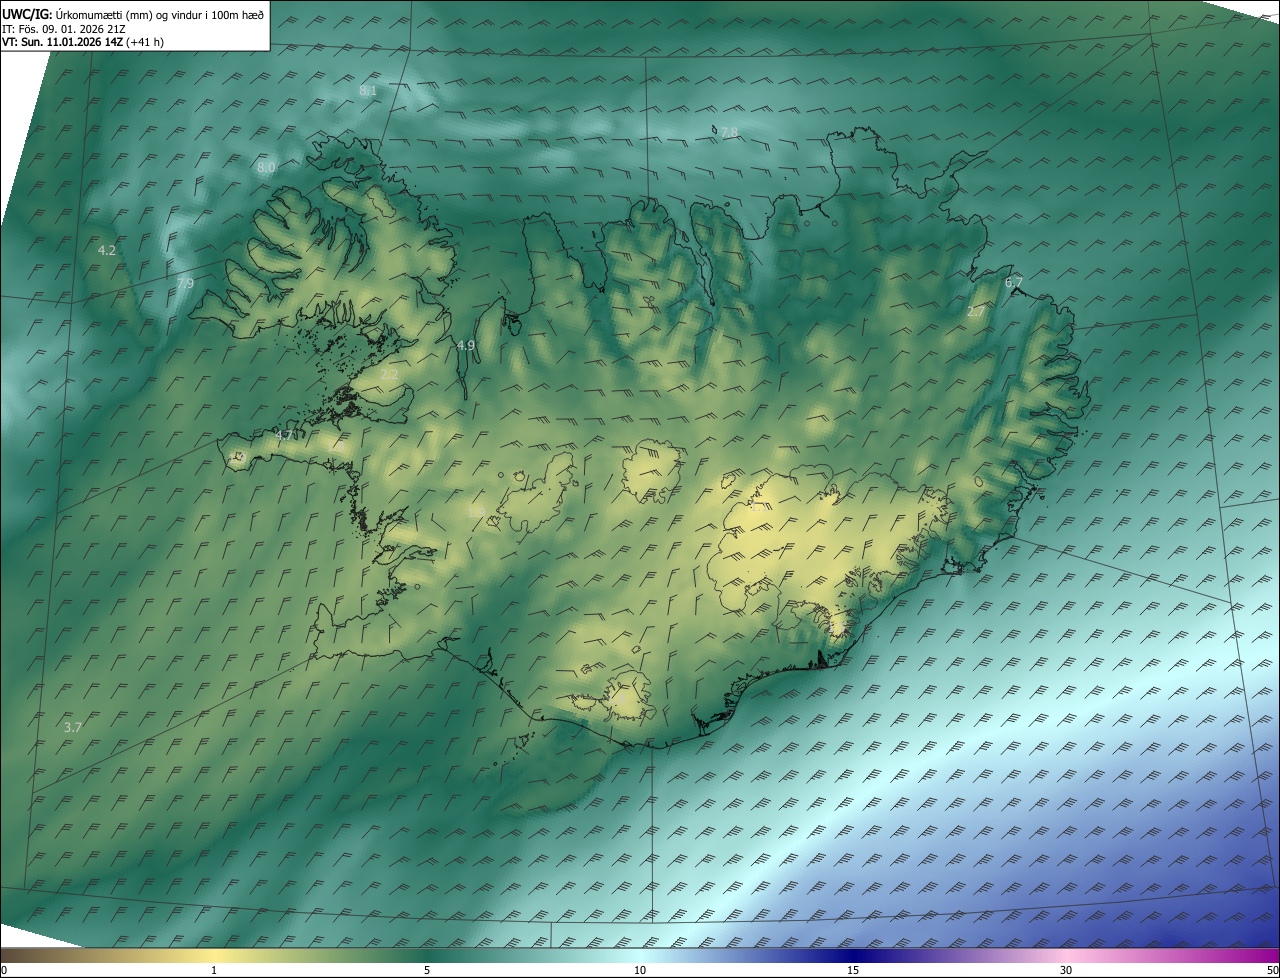
Task: Click the 4.9 value label
Action: [x=466, y=345]
